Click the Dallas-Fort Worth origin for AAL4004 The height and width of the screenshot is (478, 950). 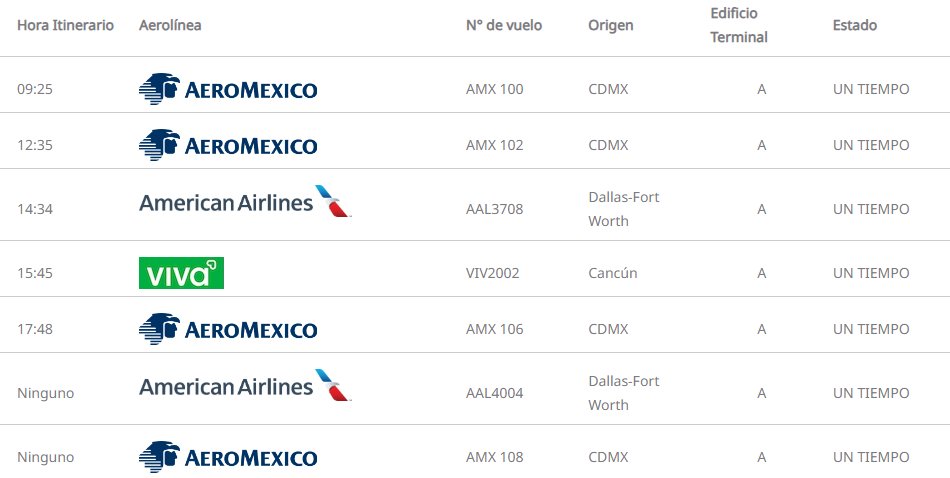(623, 393)
